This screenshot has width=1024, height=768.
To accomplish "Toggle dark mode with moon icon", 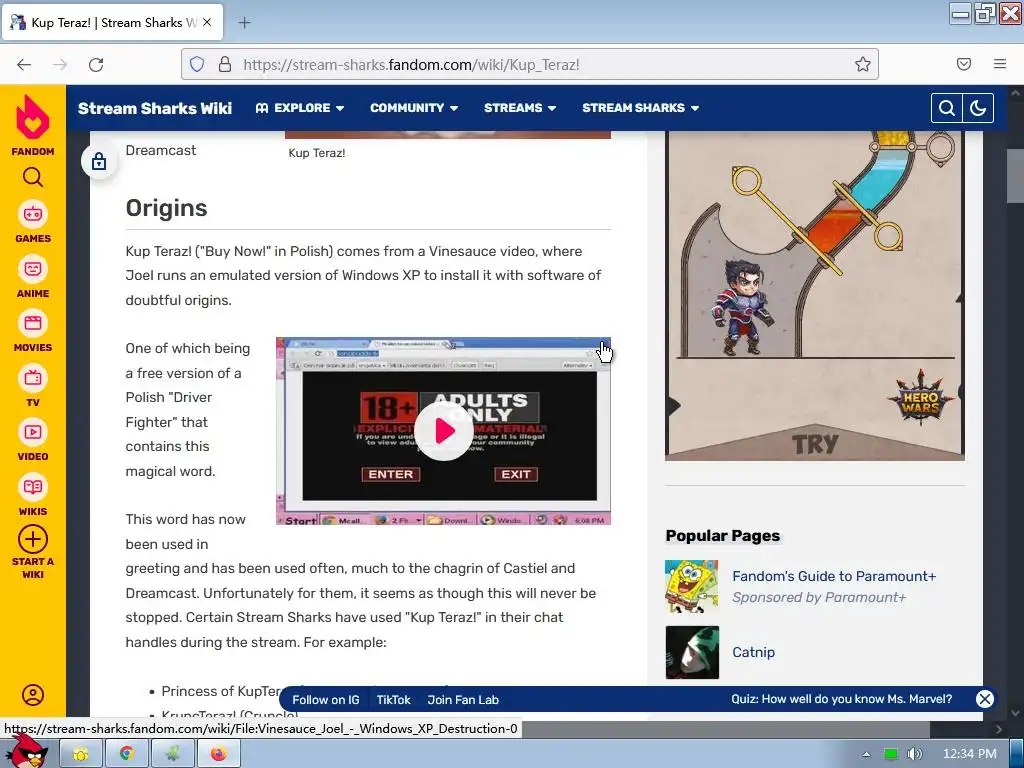I will pyautogui.click(x=978, y=108).
